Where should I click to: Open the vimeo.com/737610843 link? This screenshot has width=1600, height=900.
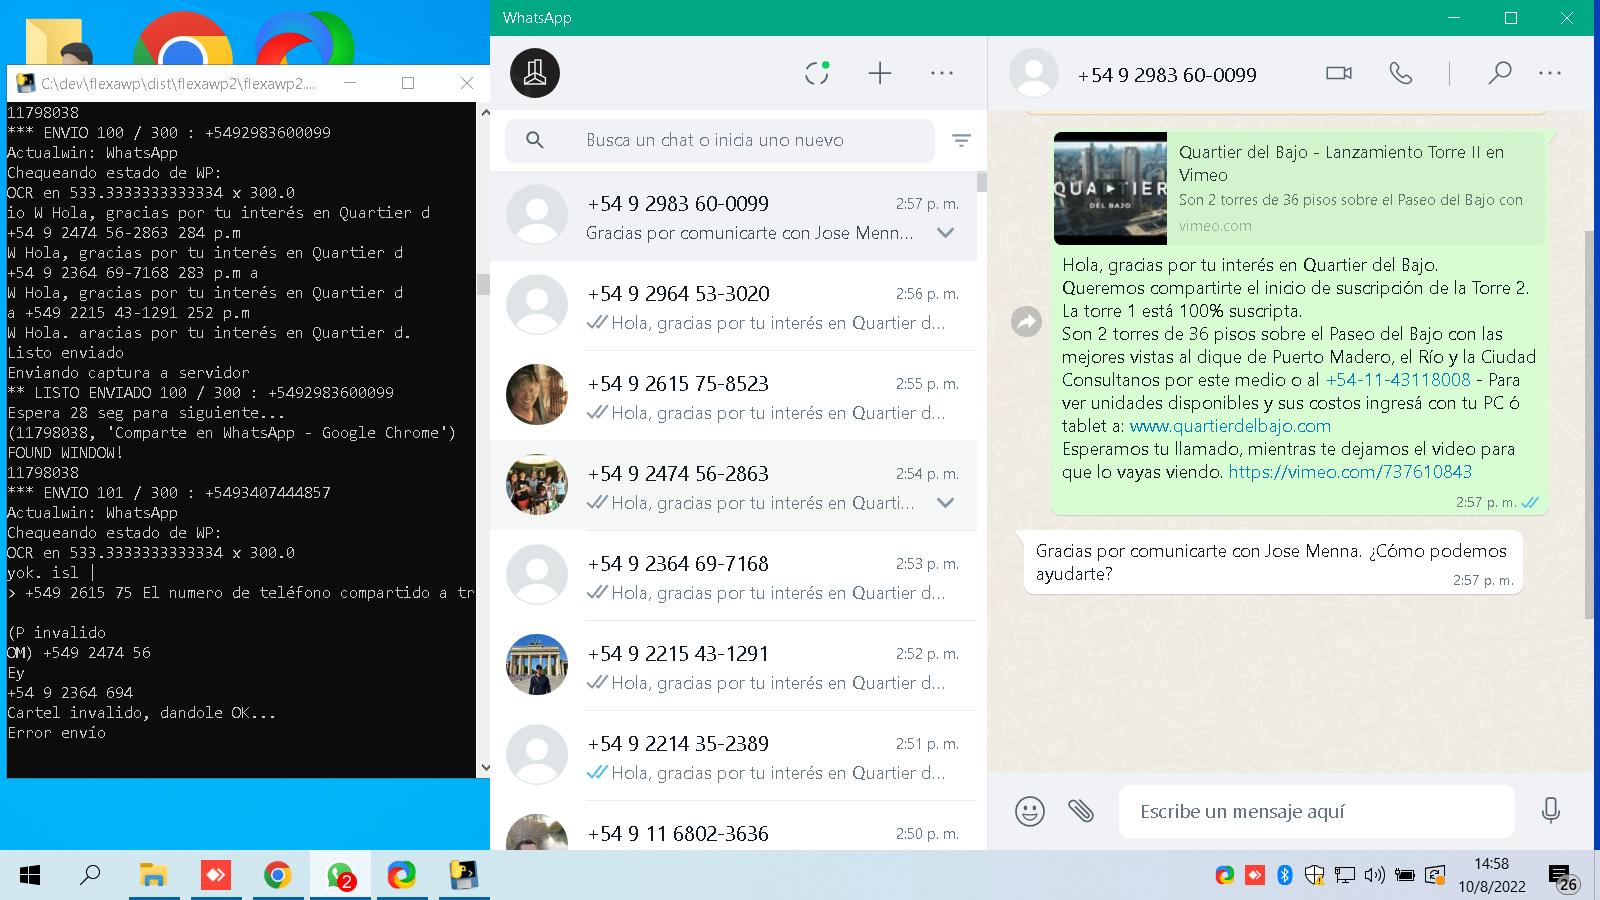pos(1350,472)
